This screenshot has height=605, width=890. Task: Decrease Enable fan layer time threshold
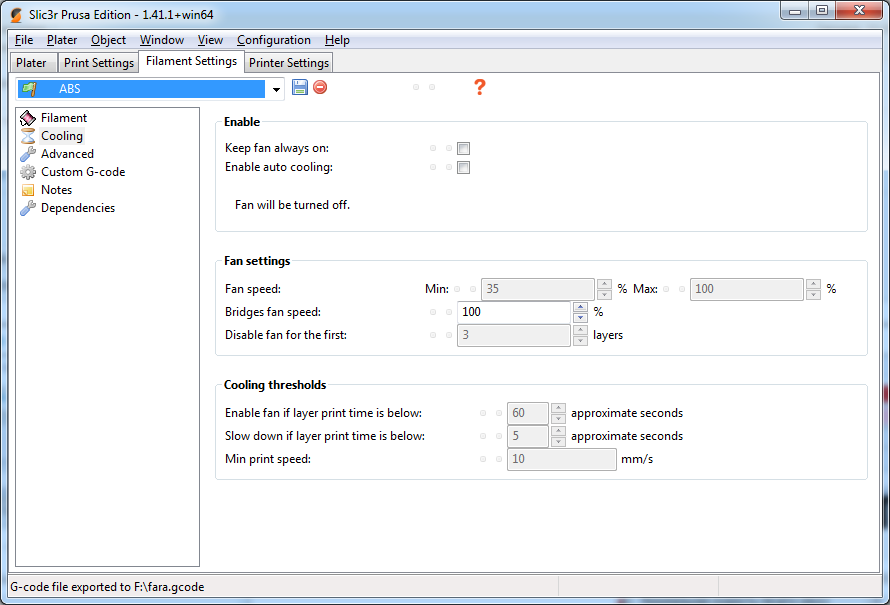point(559,418)
